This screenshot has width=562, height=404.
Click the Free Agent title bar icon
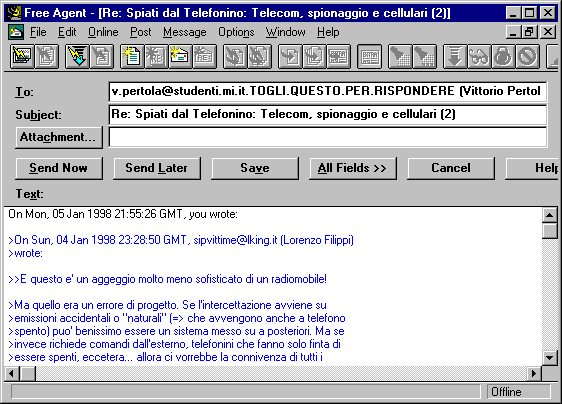(14, 13)
